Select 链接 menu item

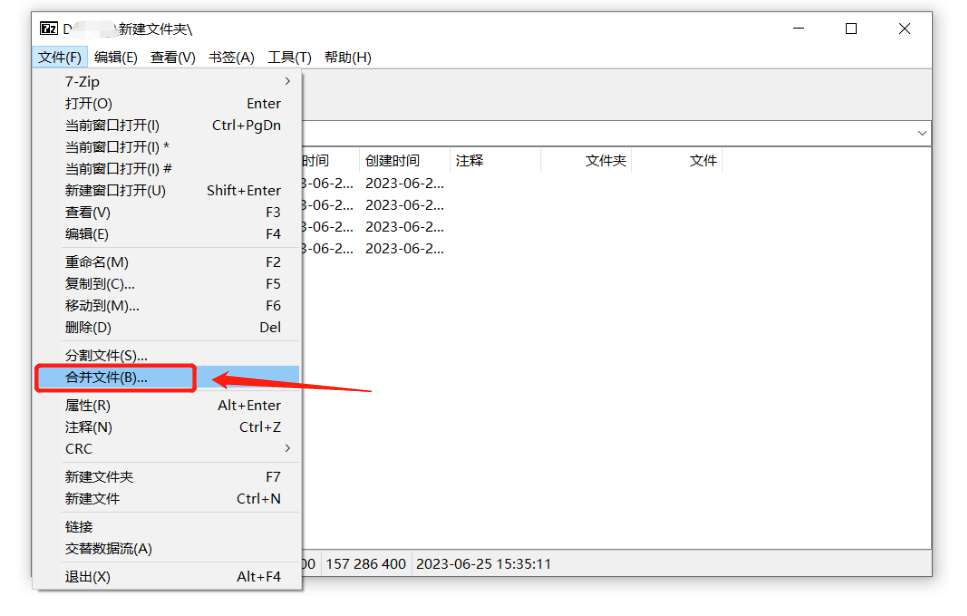168,527
